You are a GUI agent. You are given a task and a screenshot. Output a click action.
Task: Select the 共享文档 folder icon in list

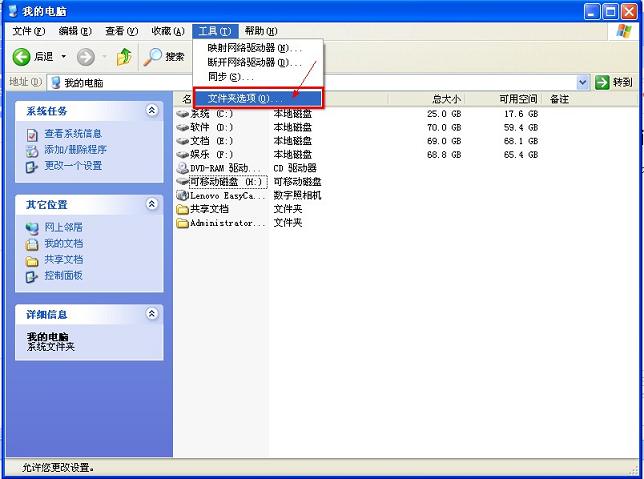pyautogui.click(x=182, y=209)
